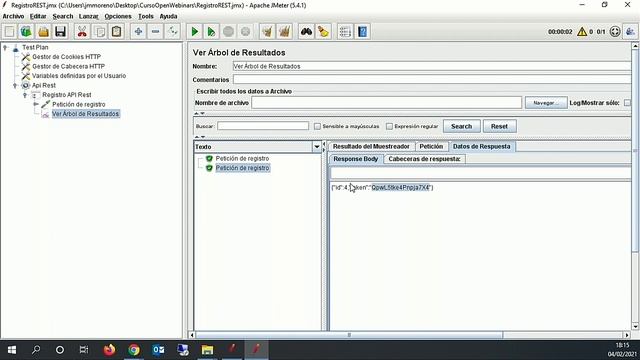Click the Nombre text field
The width and height of the screenshot is (640, 360).
click(432, 66)
